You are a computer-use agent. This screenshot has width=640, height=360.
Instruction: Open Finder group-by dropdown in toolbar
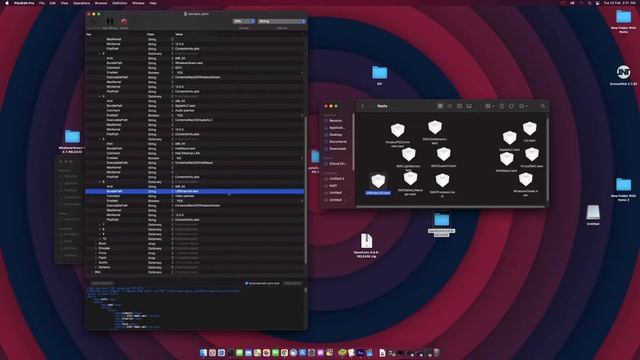pos(490,106)
